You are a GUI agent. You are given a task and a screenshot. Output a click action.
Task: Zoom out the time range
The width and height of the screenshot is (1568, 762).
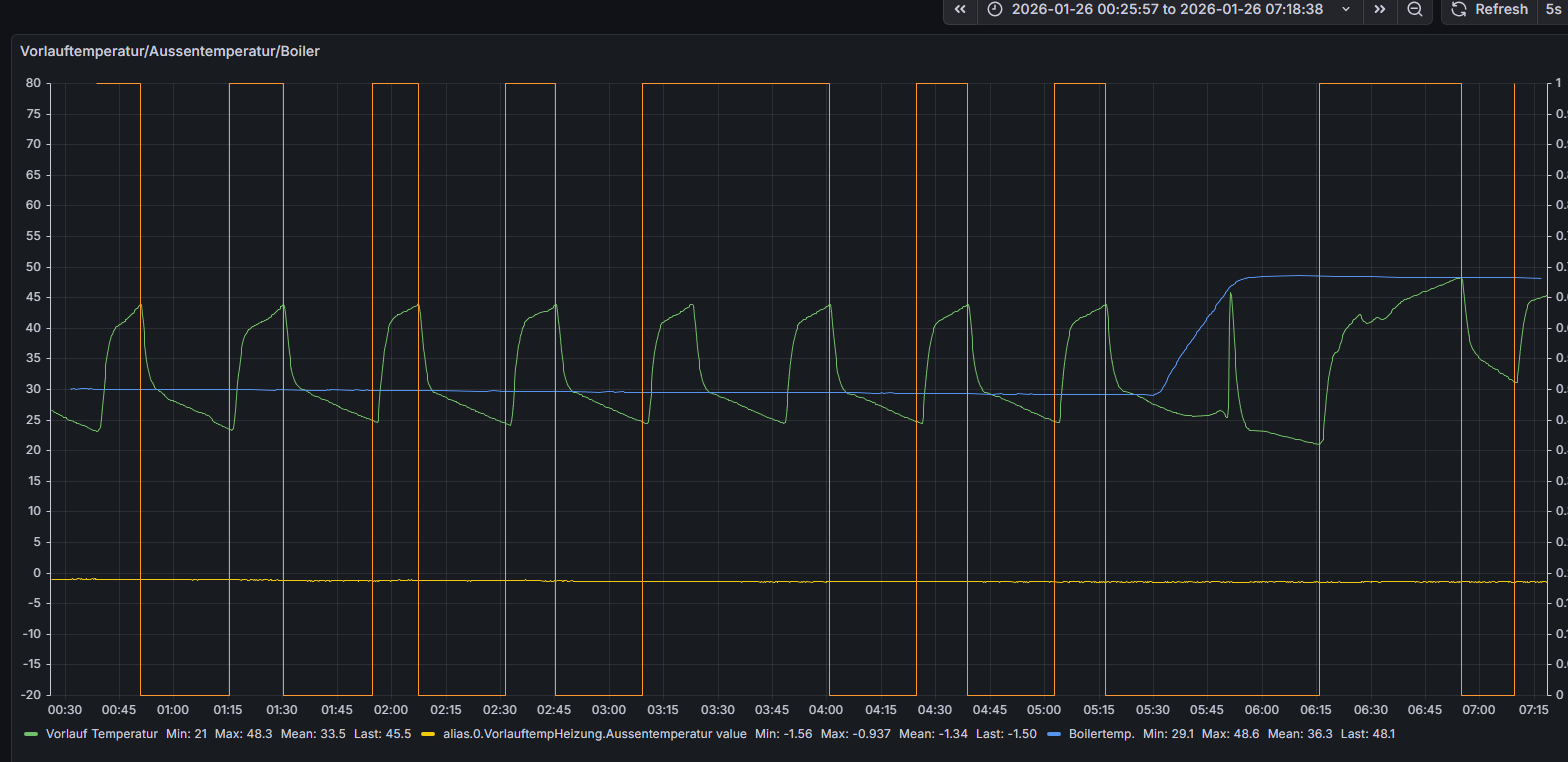(1415, 9)
